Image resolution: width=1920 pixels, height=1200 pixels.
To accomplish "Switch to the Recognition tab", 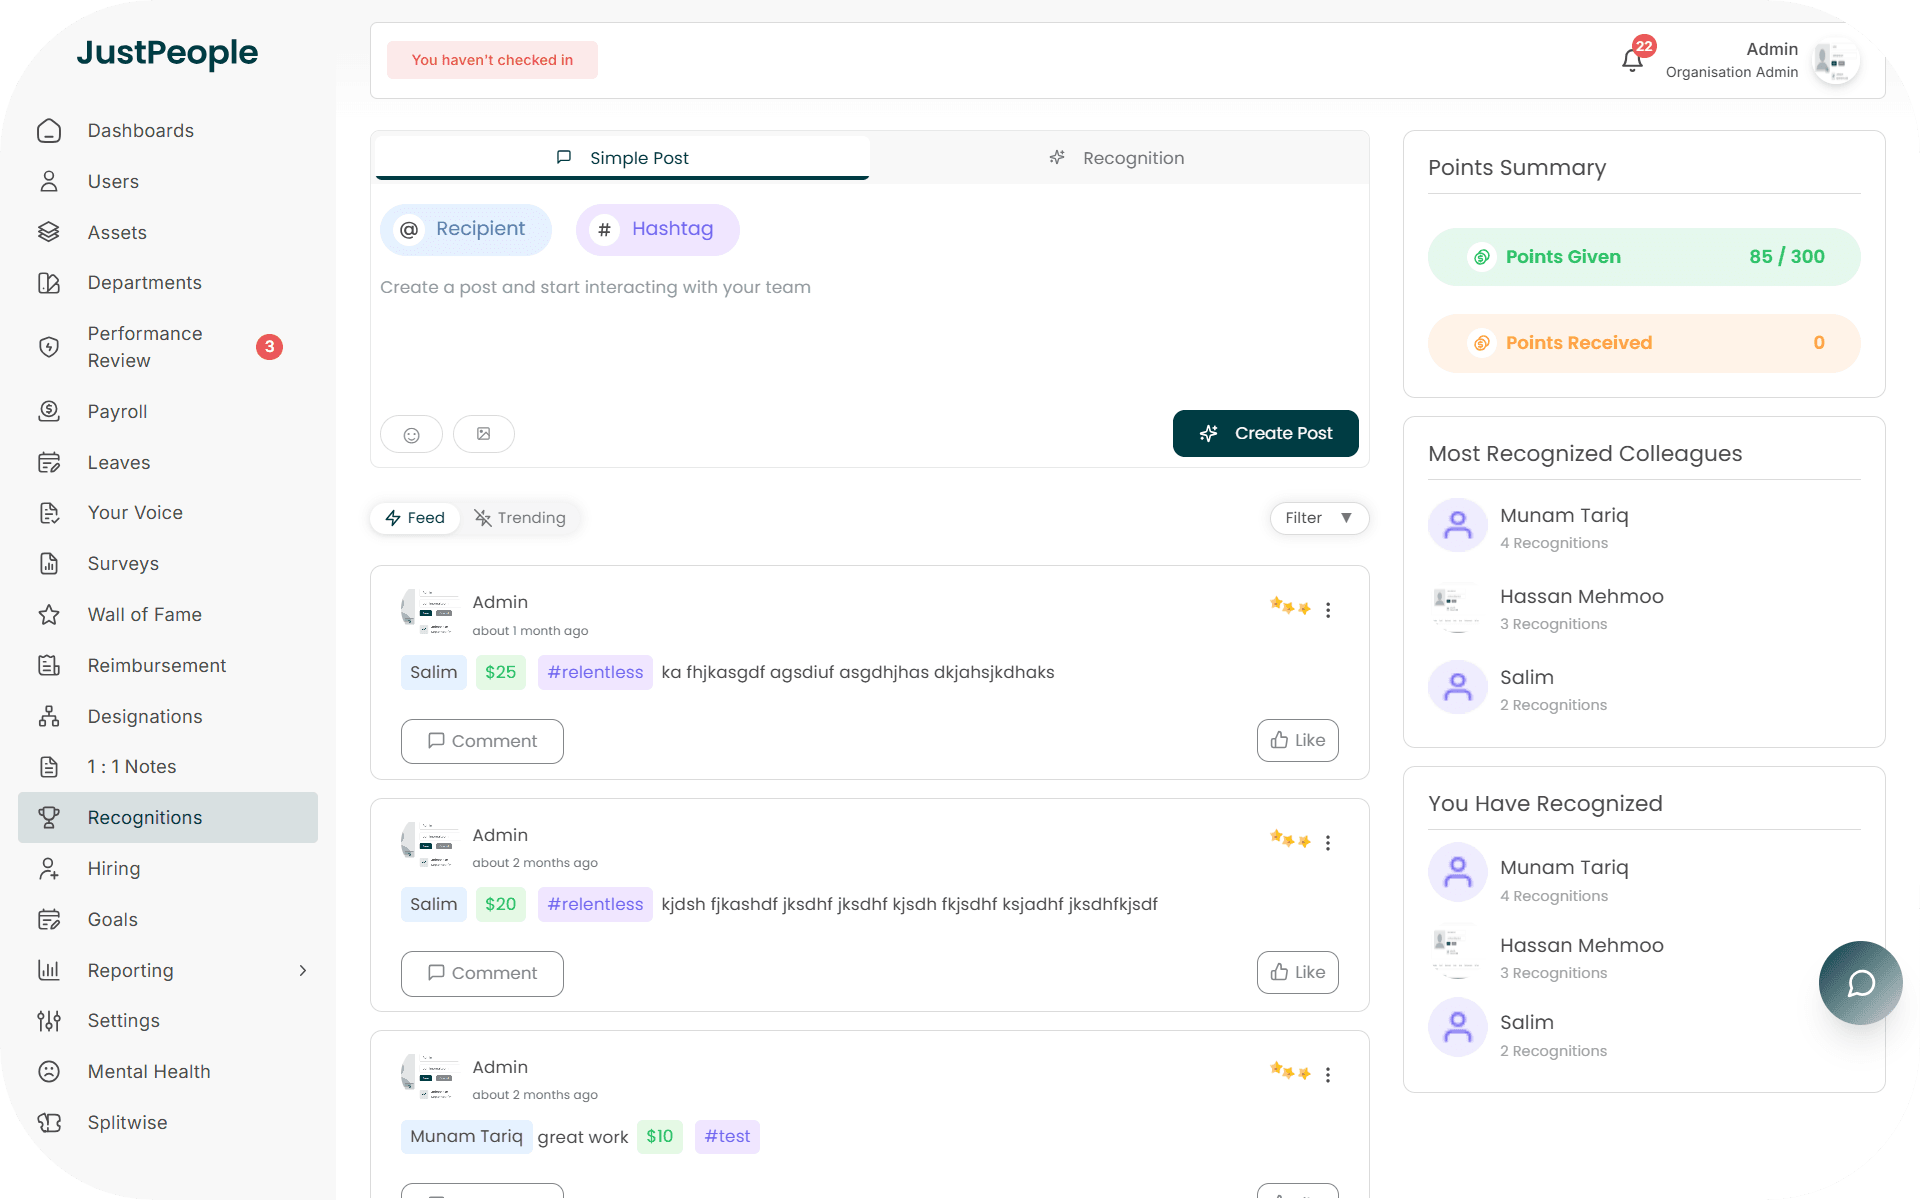I will (1117, 158).
